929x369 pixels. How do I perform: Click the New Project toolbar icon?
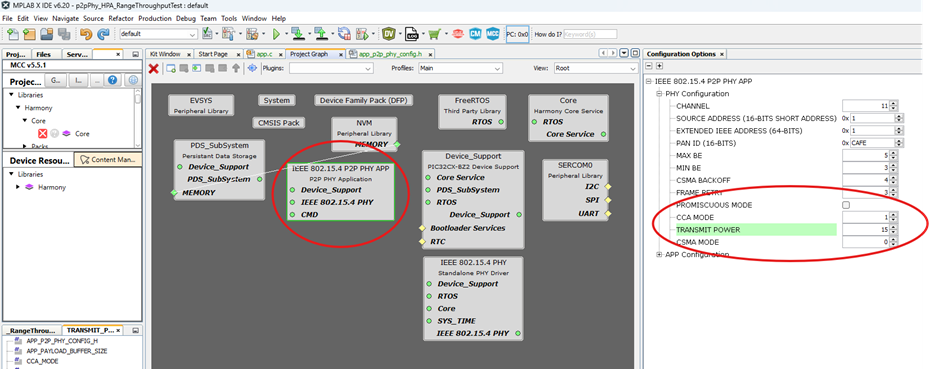point(29,34)
